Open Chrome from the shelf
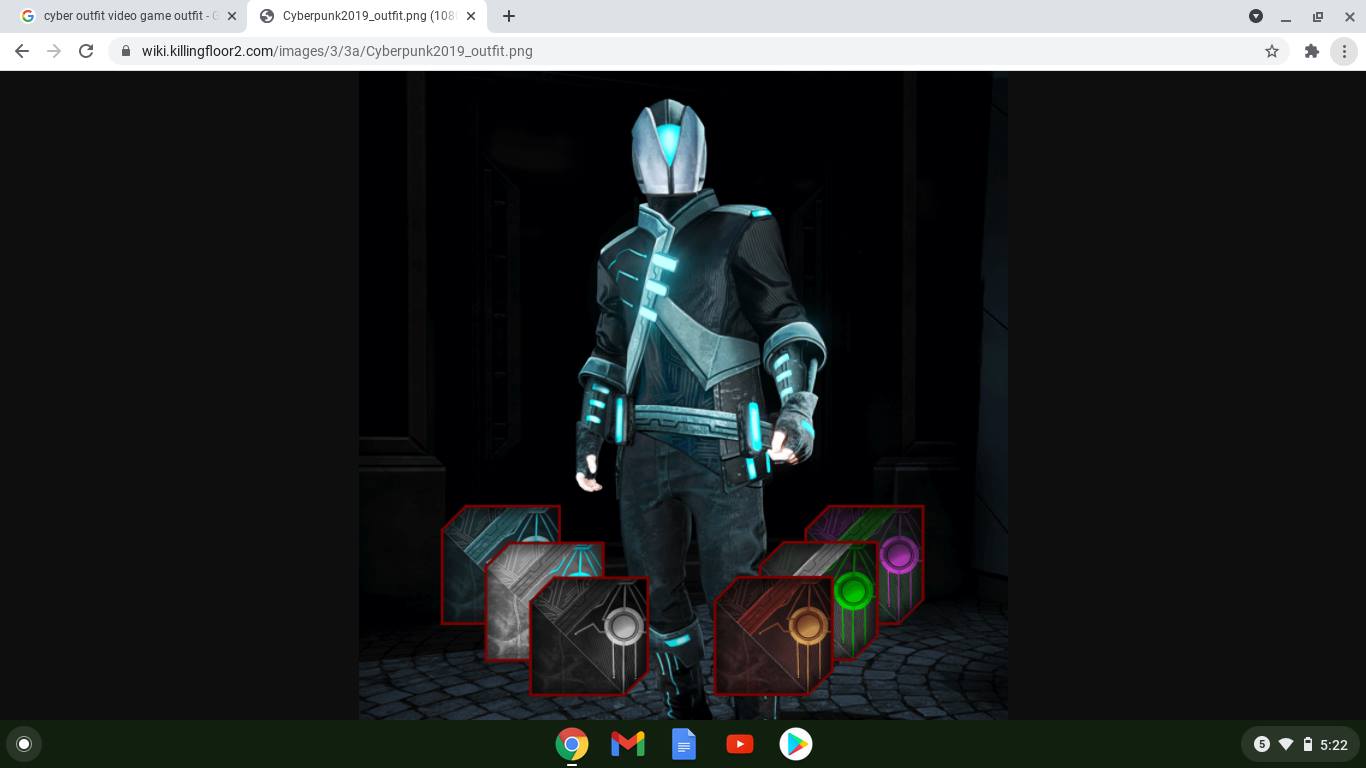 click(x=572, y=744)
